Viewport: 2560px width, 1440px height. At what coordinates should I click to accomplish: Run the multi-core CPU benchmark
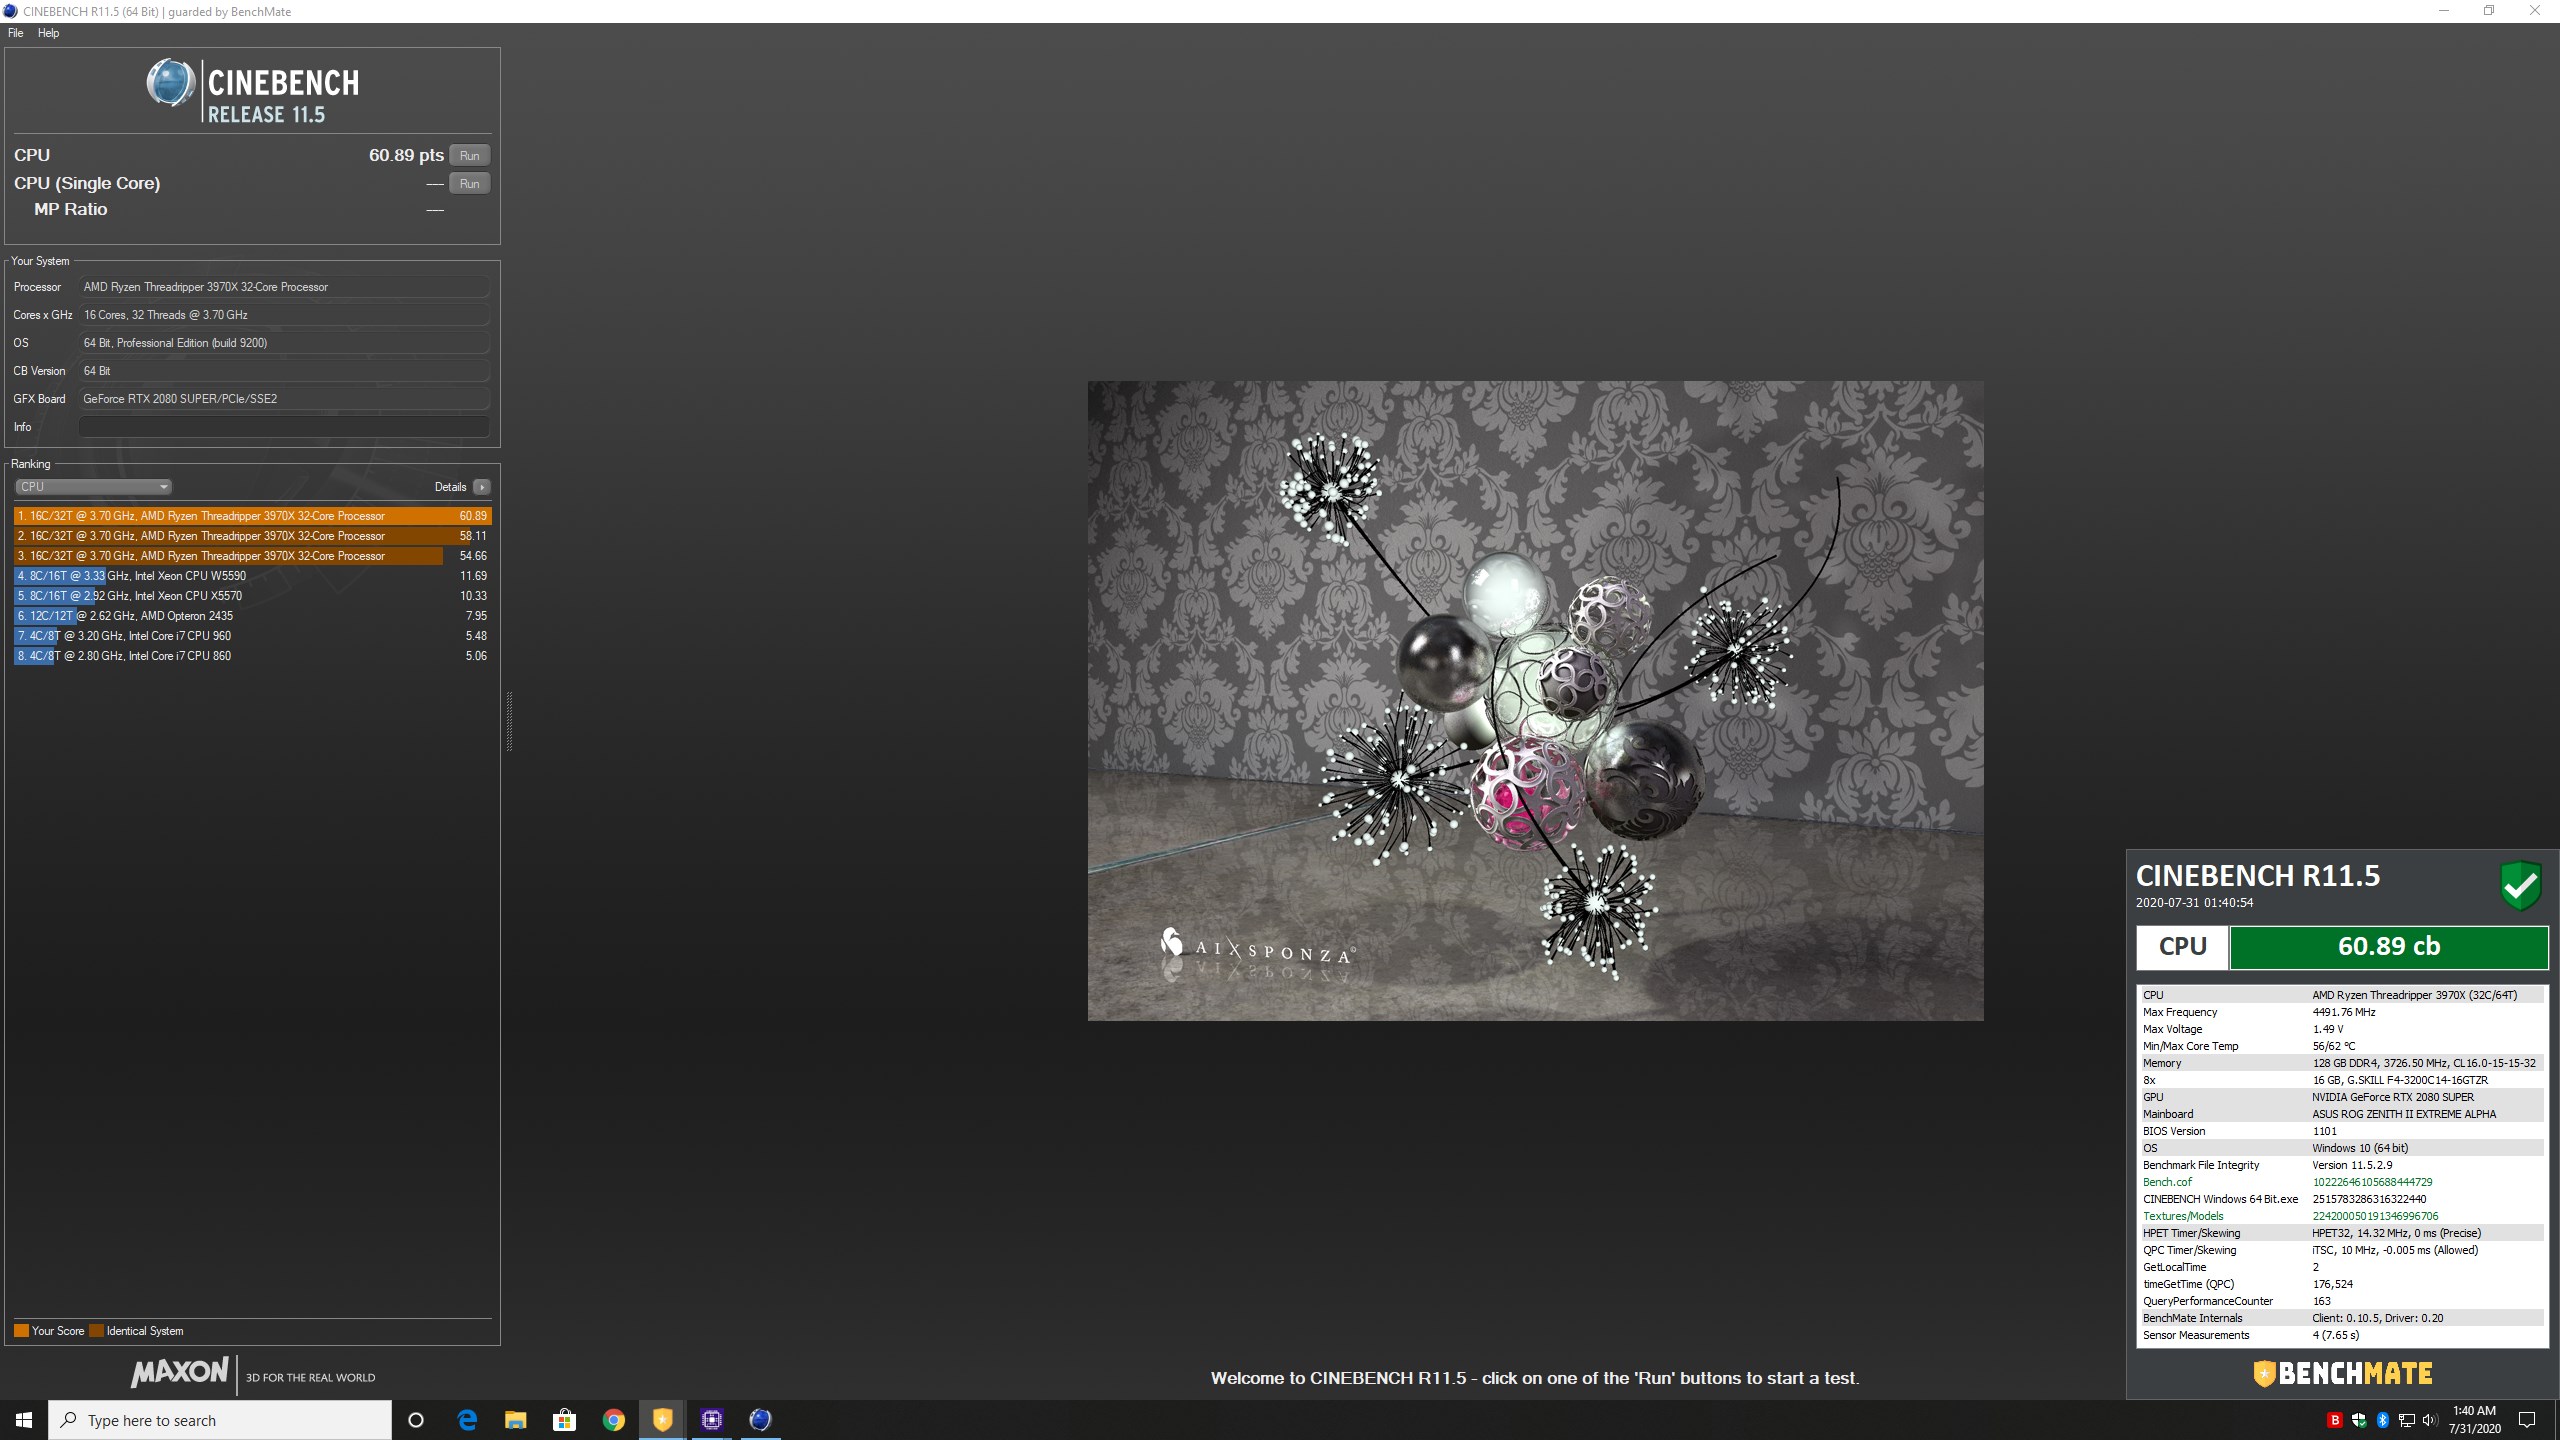click(x=469, y=155)
